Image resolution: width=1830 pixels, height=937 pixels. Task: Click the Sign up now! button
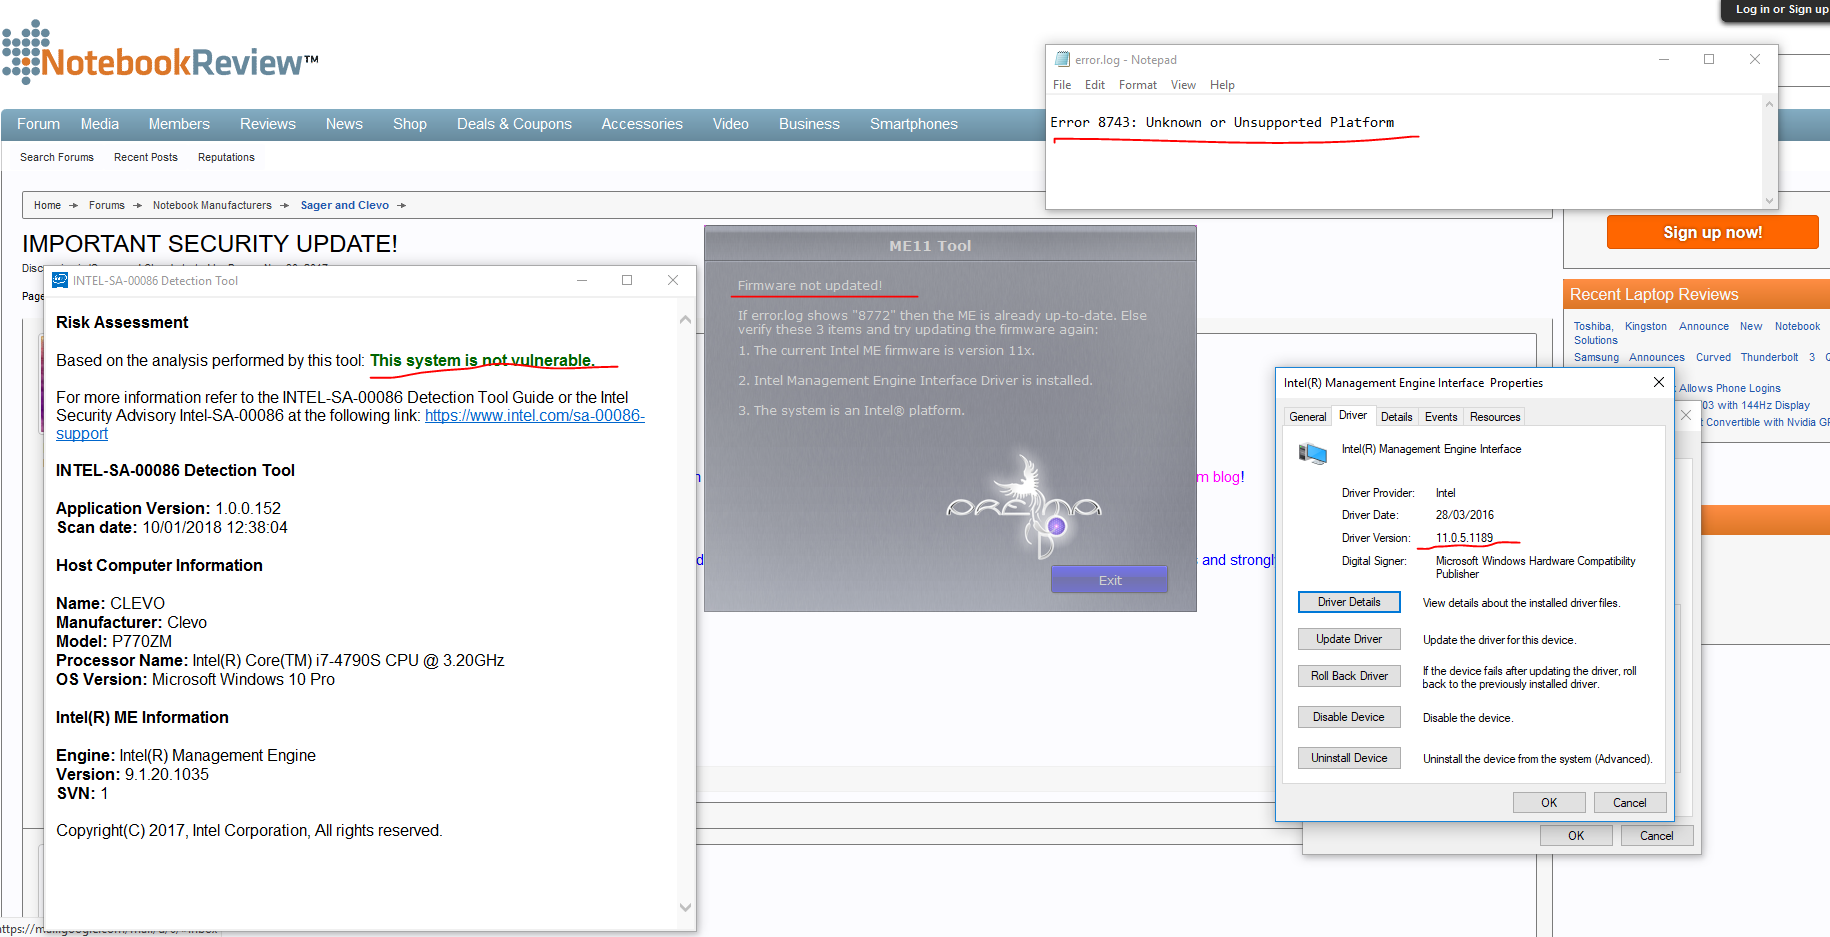pos(1712,232)
